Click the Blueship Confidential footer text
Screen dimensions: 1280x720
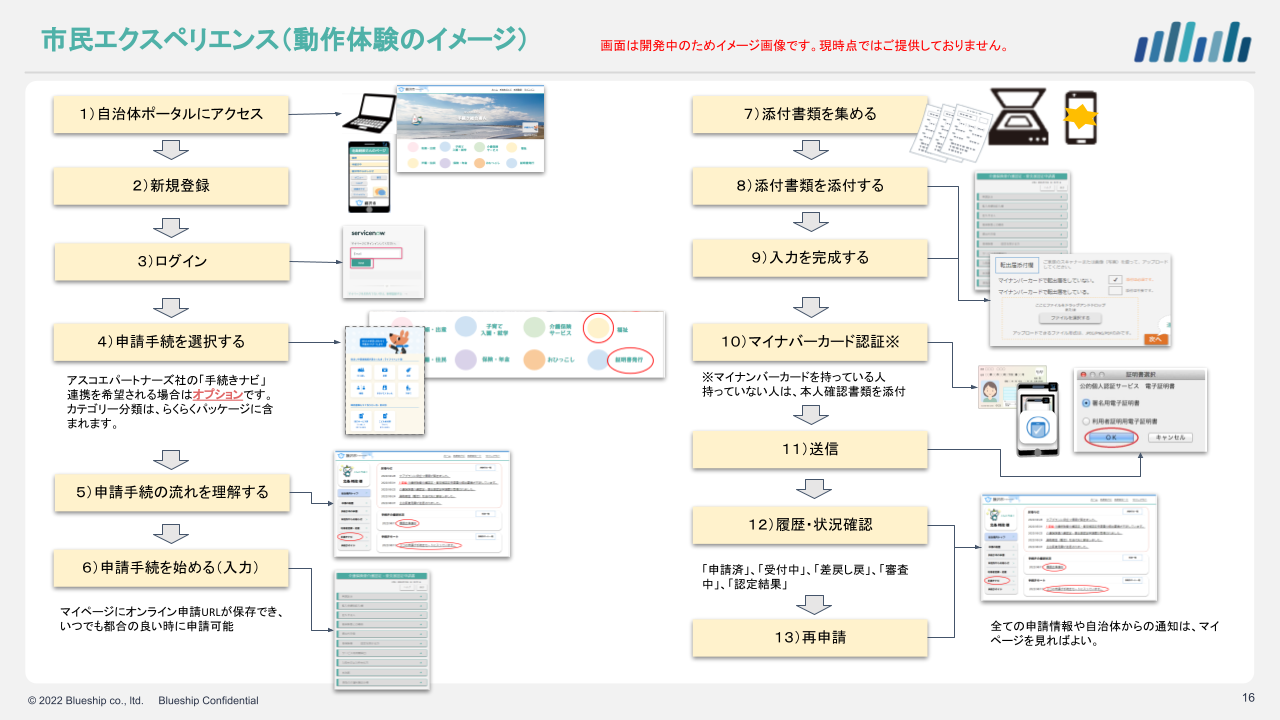click(x=208, y=700)
